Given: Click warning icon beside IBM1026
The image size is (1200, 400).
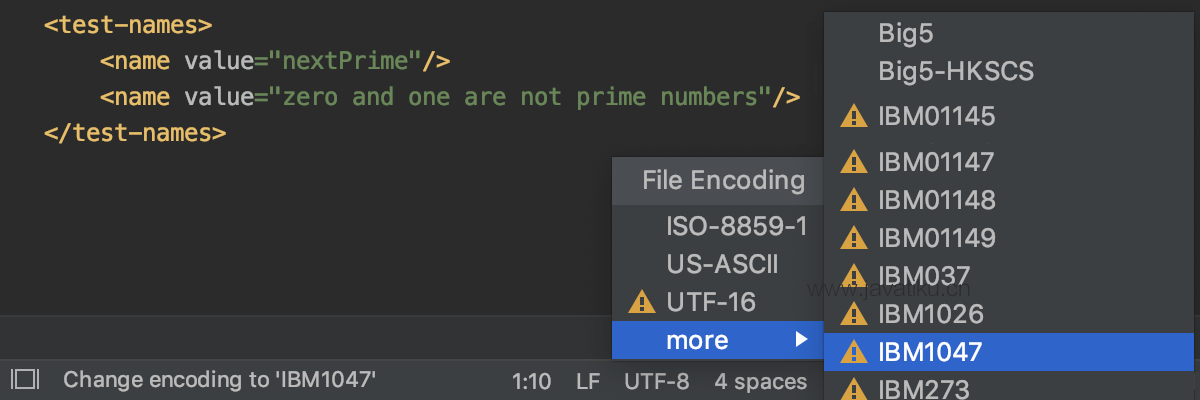Looking at the screenshot, I should (853, 314).
